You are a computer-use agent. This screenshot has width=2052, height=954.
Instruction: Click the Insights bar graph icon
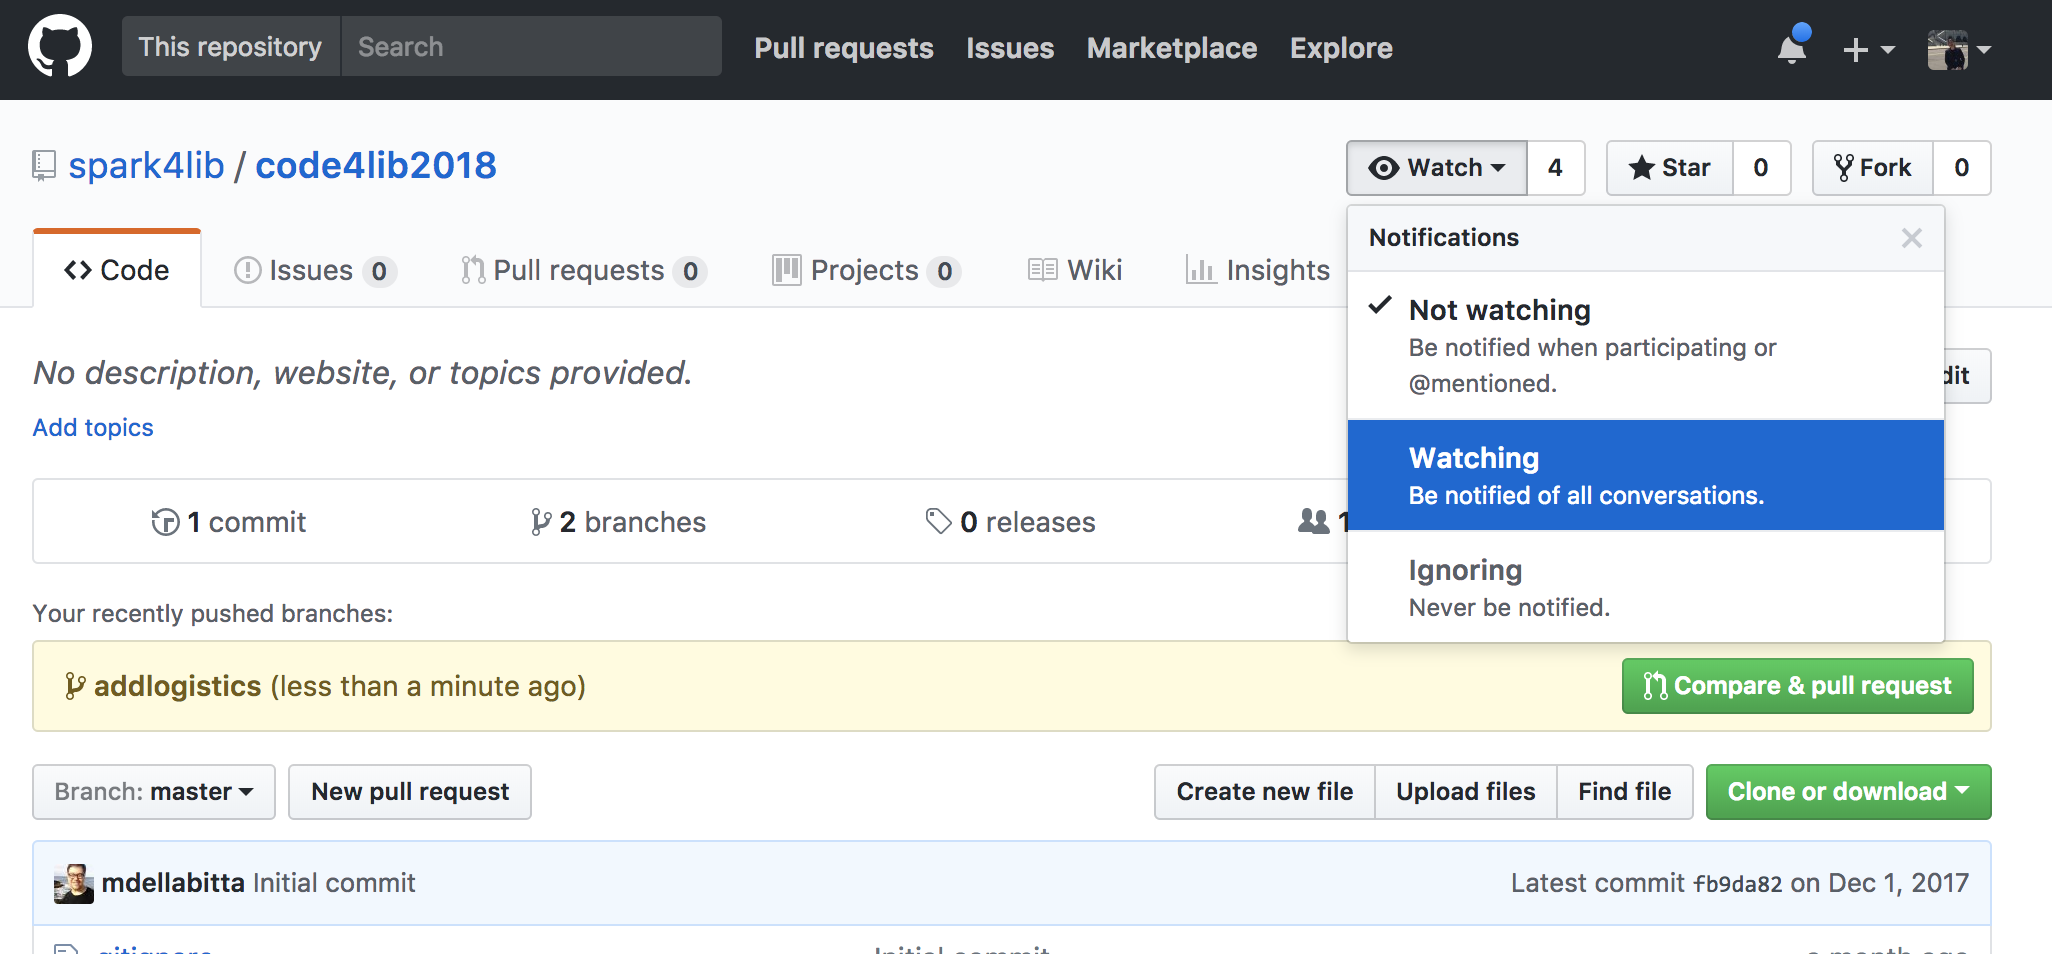coord(1201,270)
